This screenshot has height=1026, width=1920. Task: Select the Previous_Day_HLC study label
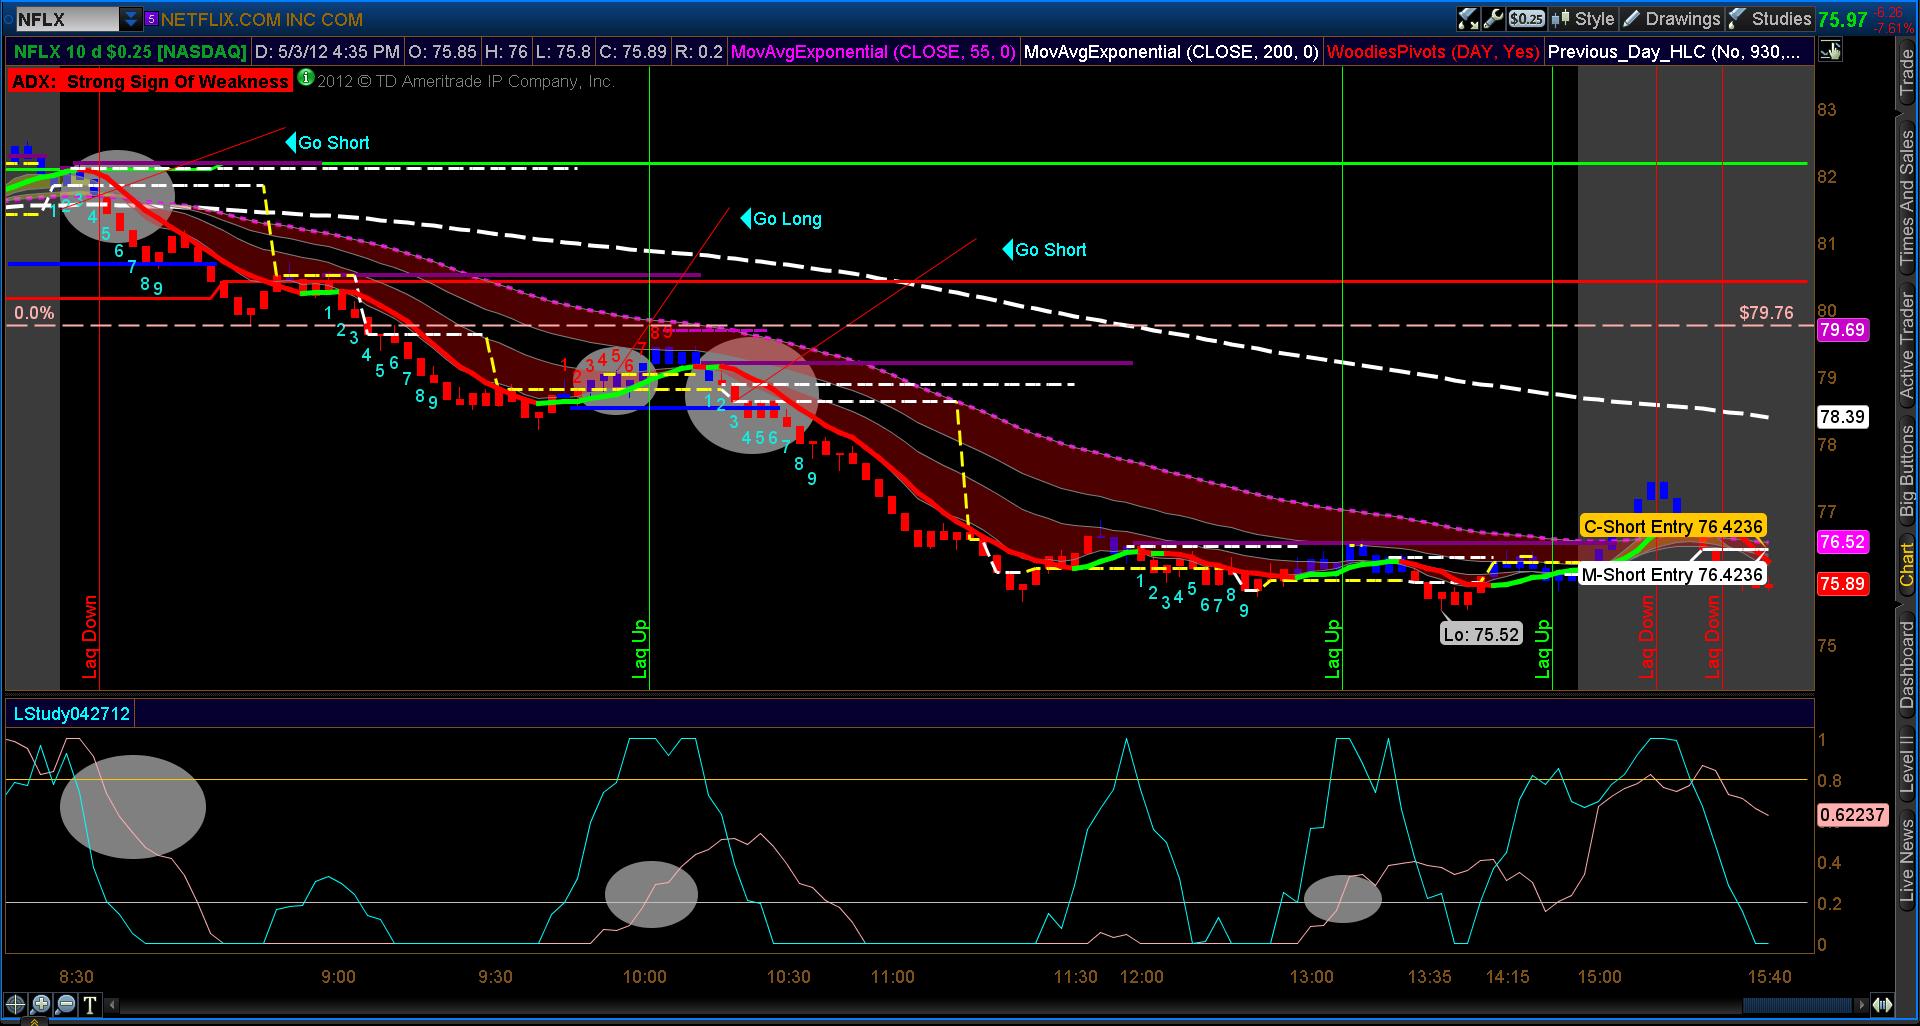[x=1679, y=51]
